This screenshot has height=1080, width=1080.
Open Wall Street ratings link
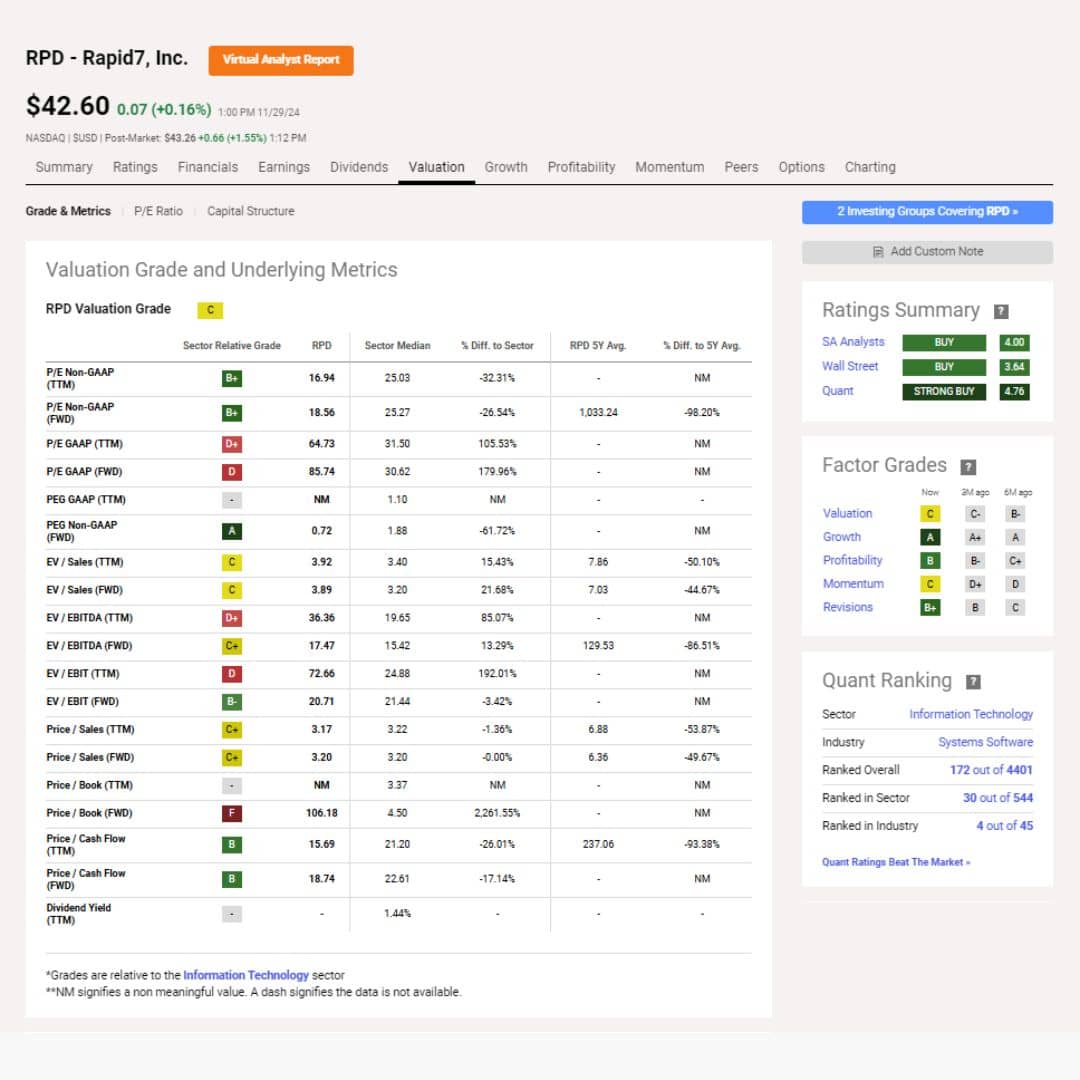850,366
